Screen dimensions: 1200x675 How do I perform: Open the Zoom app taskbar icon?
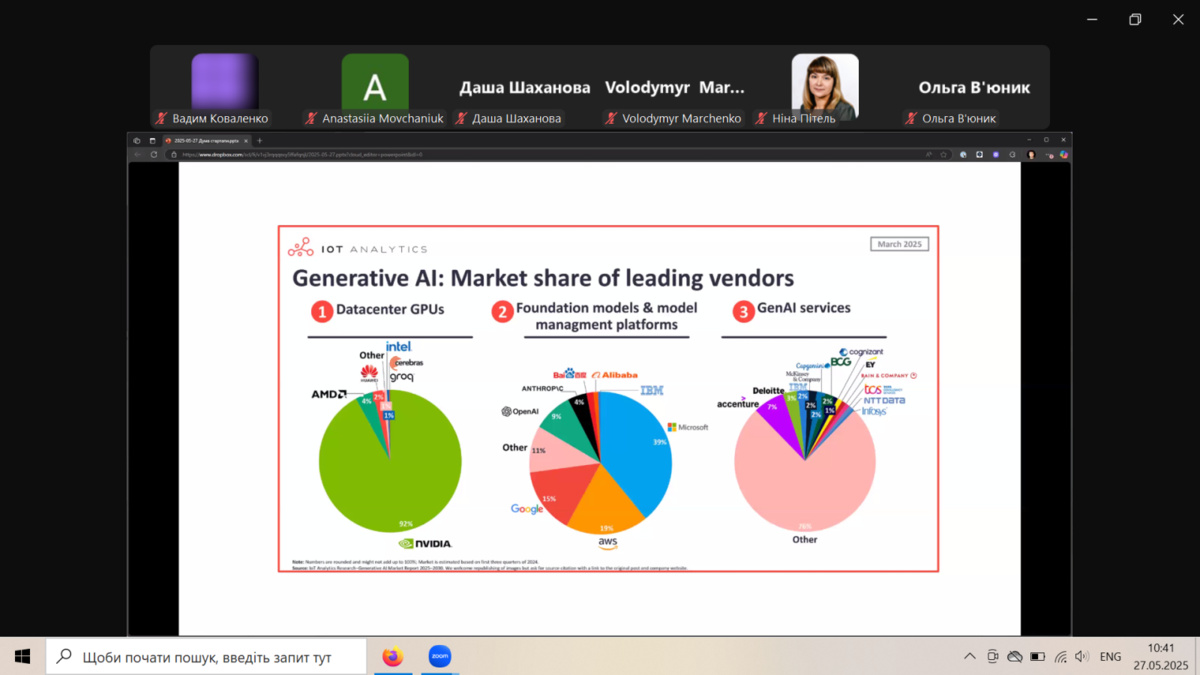pos(439,657)
